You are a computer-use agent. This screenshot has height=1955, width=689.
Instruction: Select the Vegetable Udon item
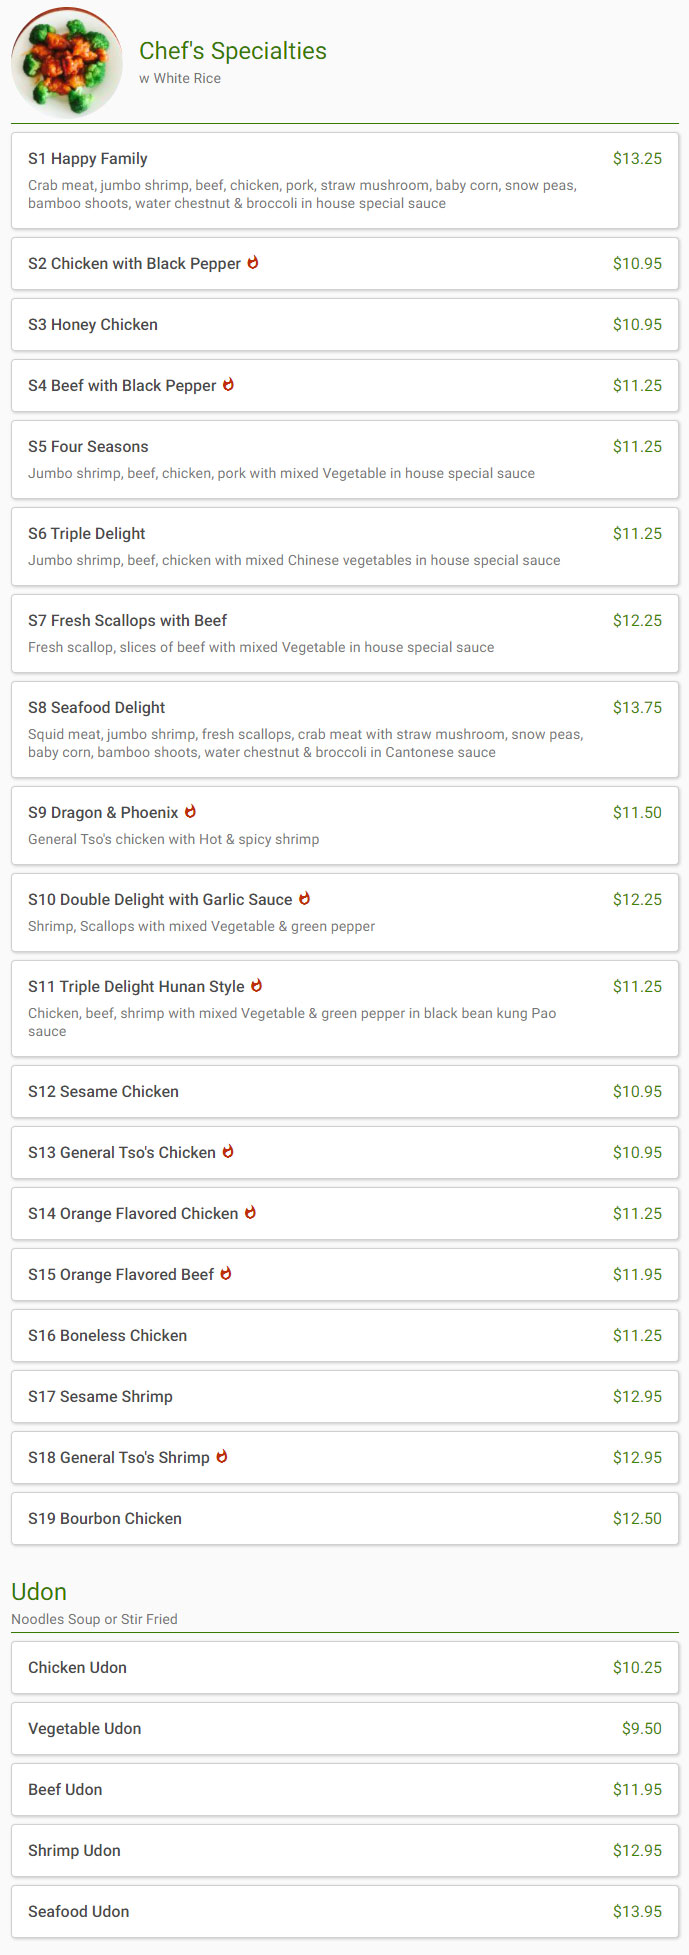pos(345,1729)
